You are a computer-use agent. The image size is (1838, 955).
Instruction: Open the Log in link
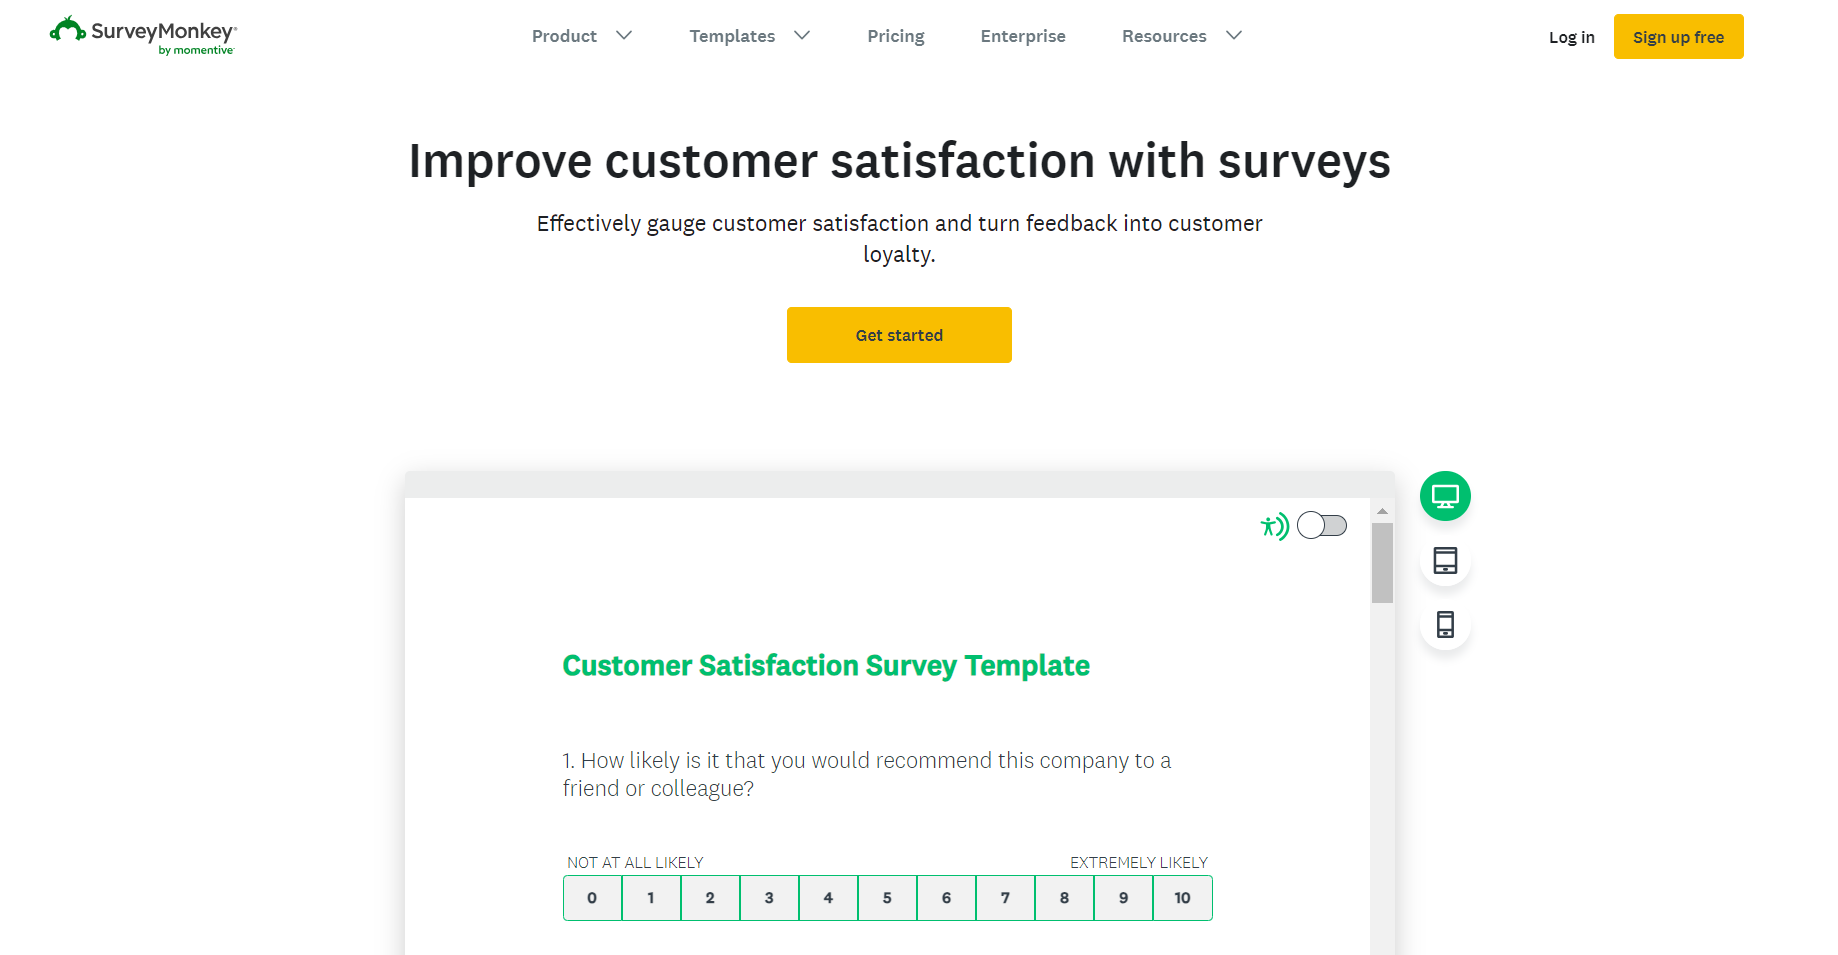click(x=1571, y=36)
